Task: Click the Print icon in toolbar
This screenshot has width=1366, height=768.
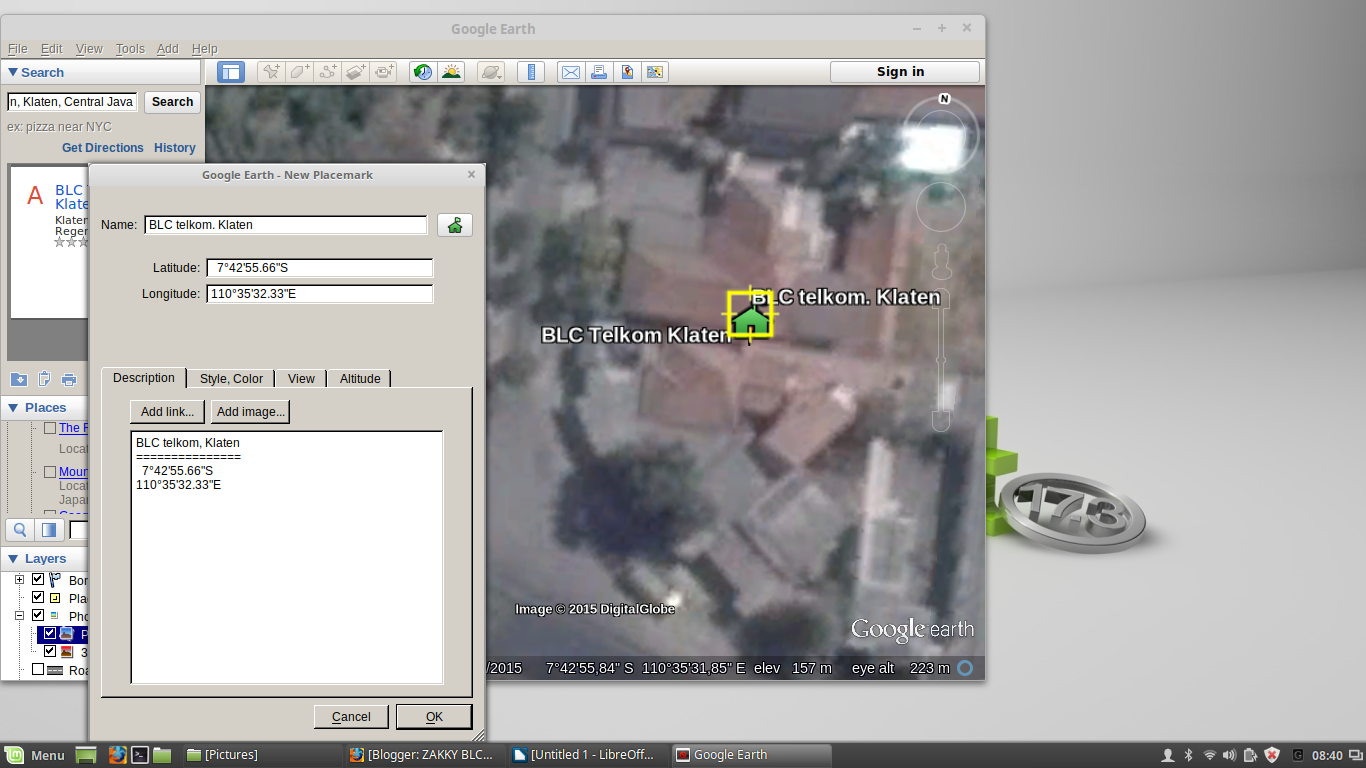Action: [599, 72]
